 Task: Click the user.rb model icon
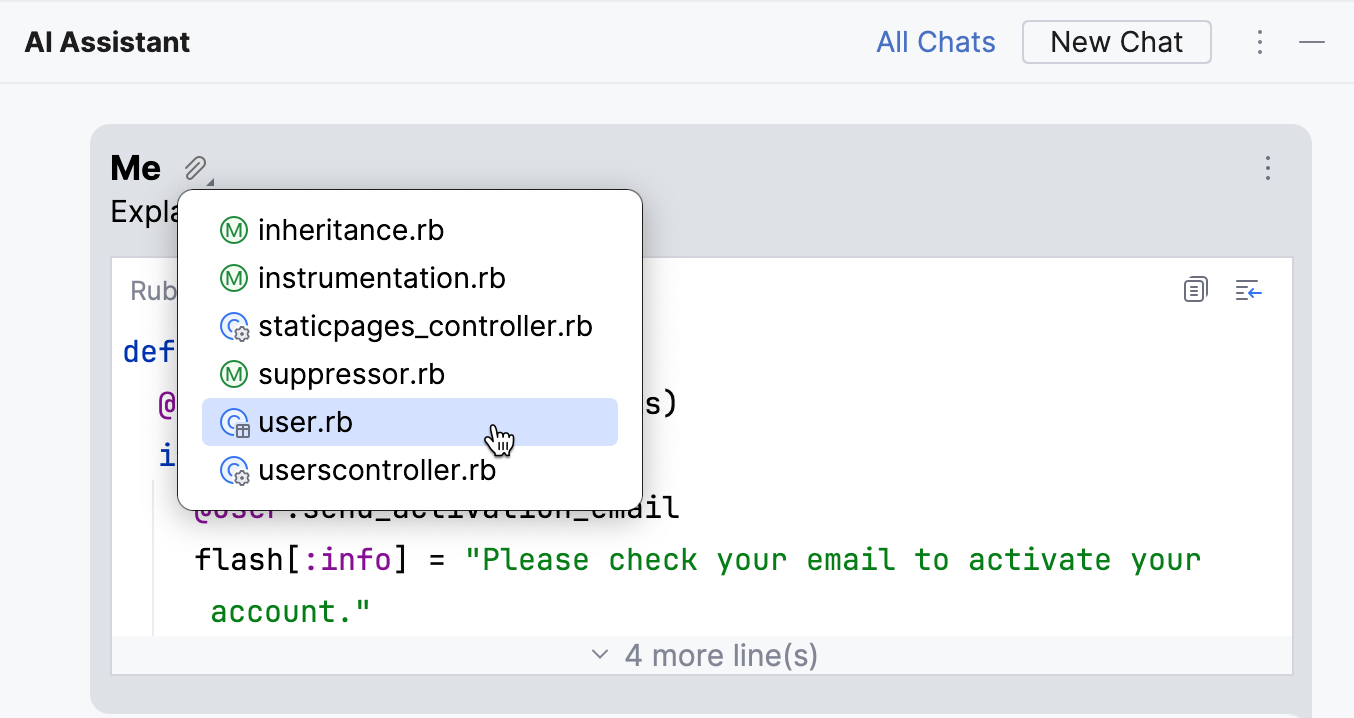[234, 423]
